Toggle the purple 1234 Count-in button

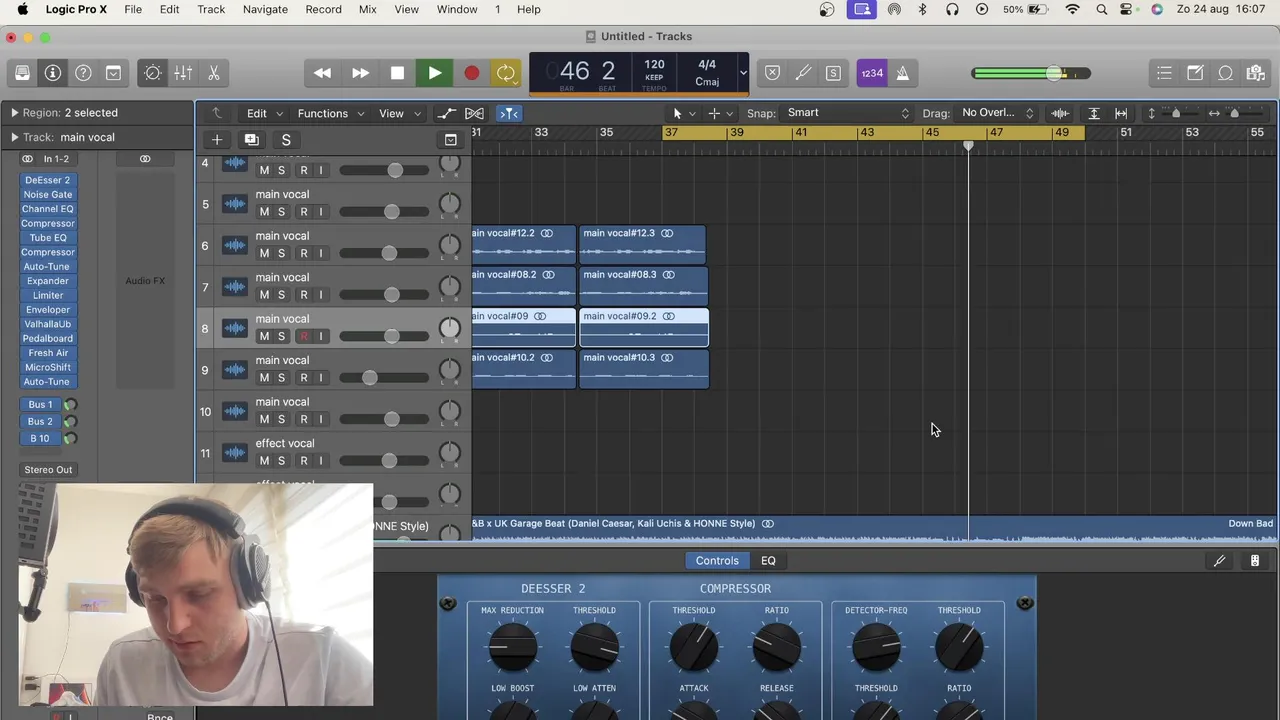click(x=872, y=73)
